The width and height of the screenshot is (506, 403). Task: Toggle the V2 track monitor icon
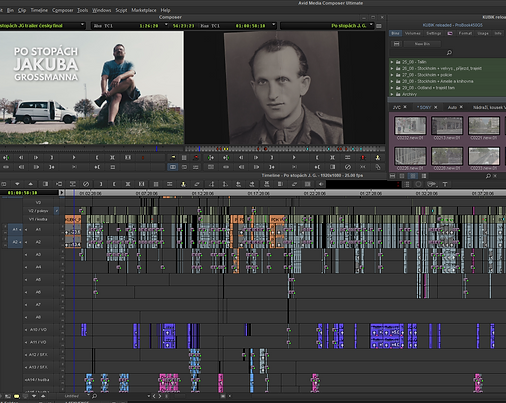[57, 211]
